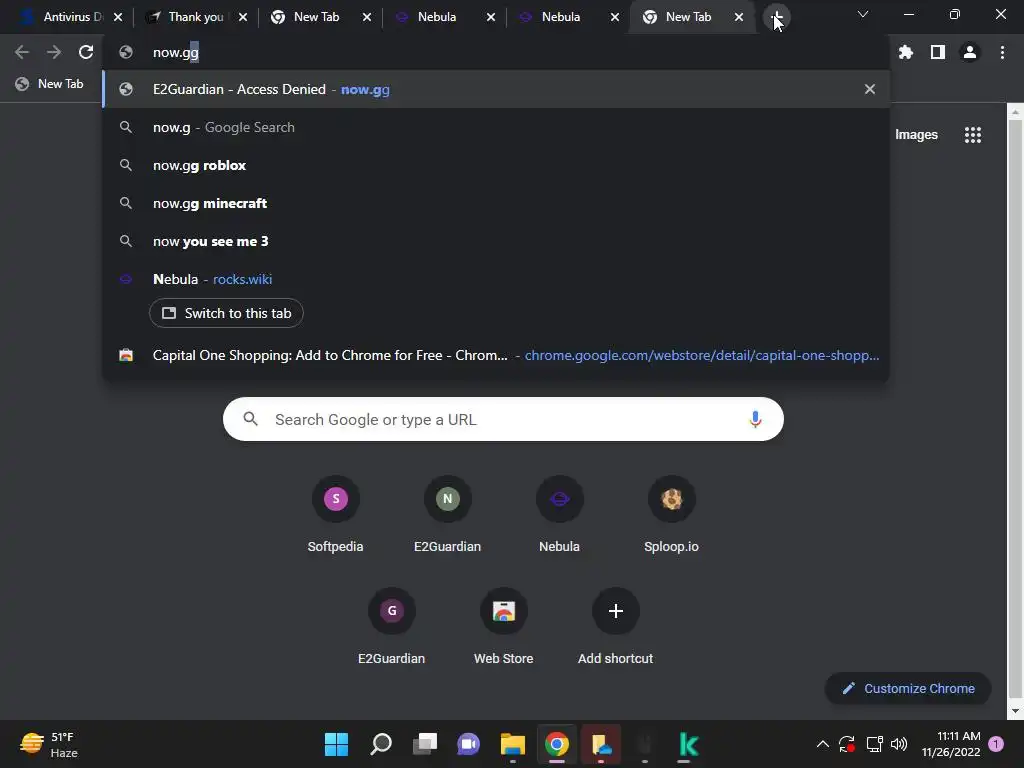
Task: Open Chrome's three-dot menu
Action: click(1002, 52)
